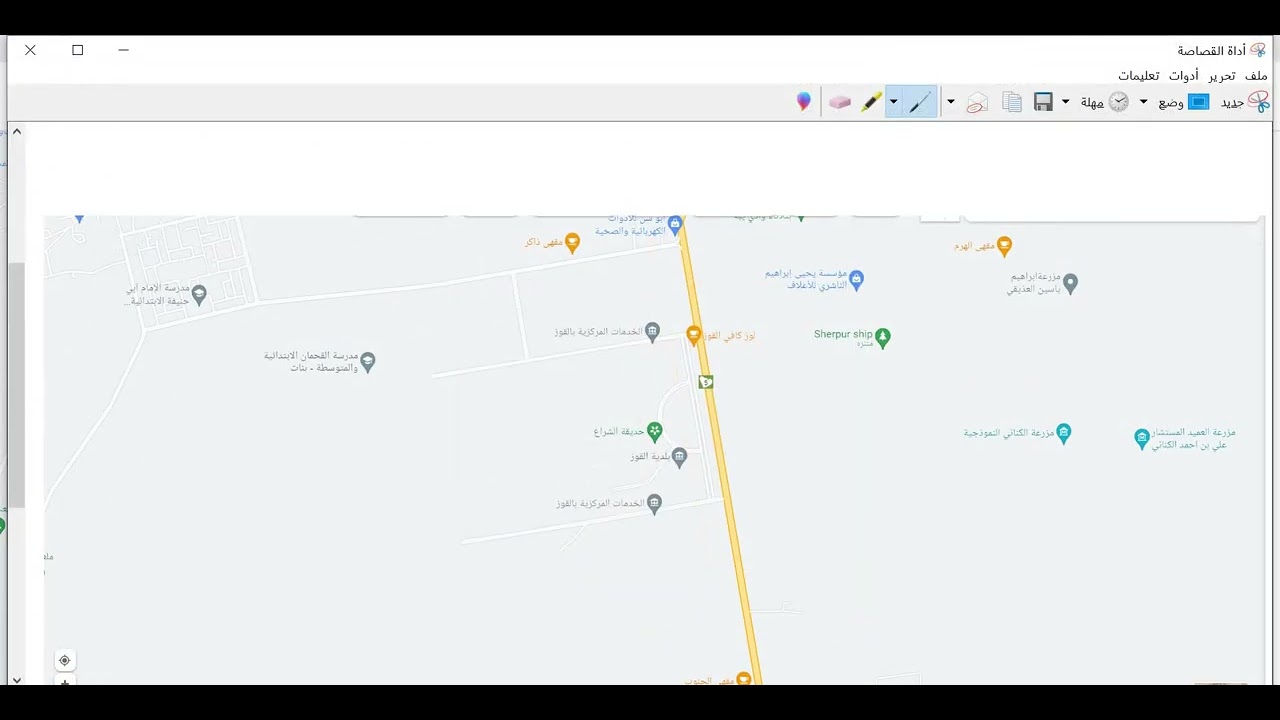The width and height of the screenshot is (1280, 720).
Task: Click the vertical scrollbar thumb
Action: point(16,385)
